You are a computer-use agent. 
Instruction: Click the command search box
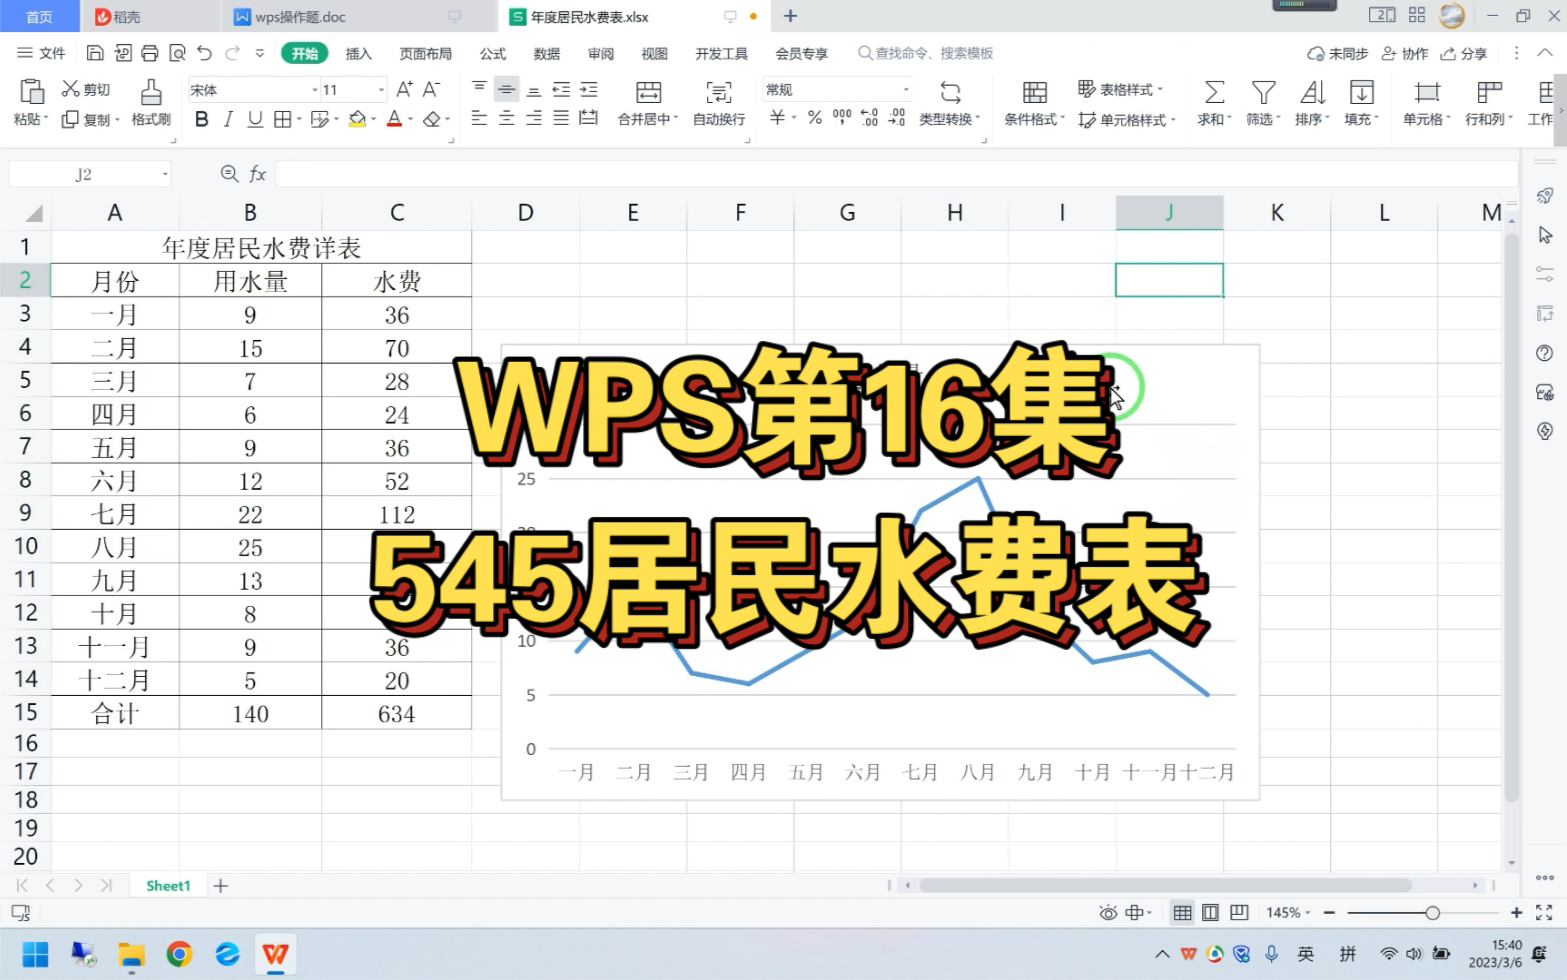coord(926,53)
